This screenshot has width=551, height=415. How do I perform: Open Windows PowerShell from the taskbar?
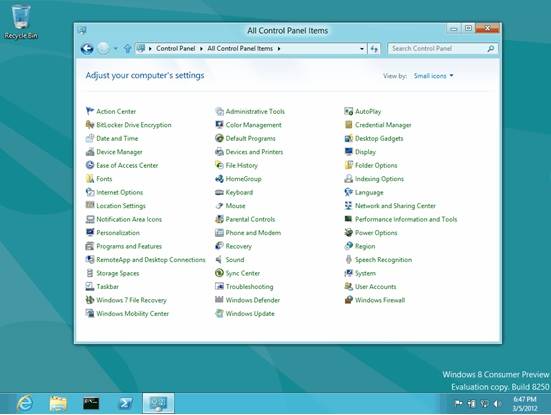pyautogui.click(x=125, y=403)
